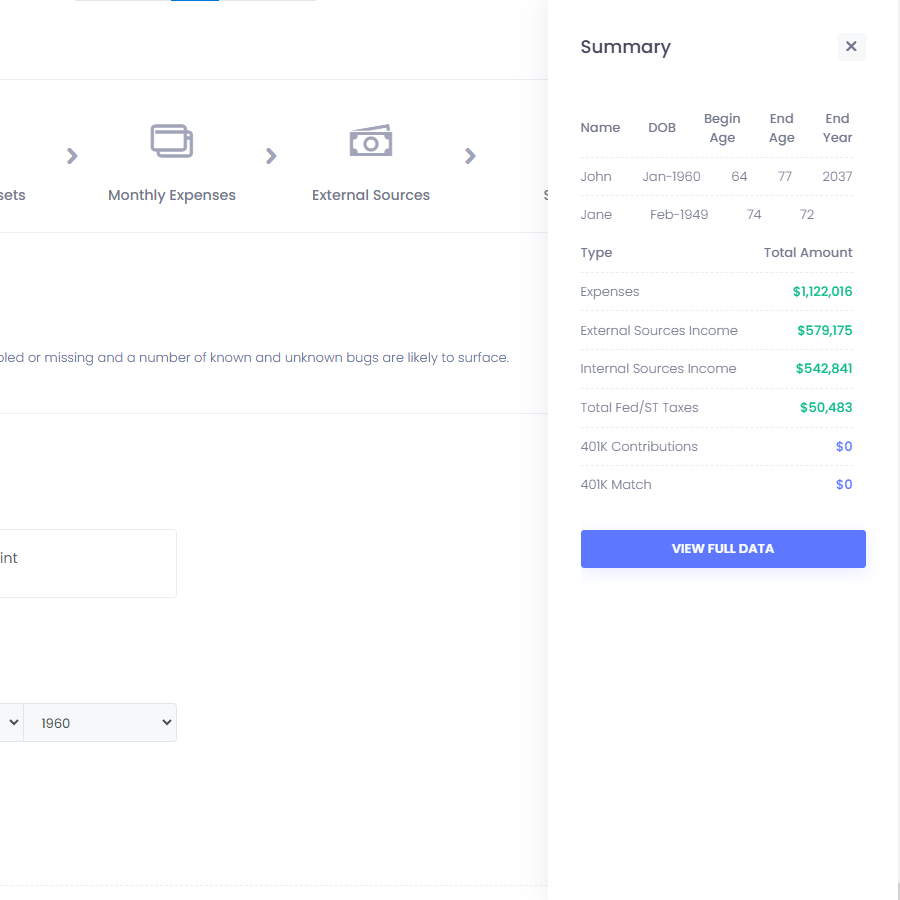Click the chevron arrow after External Sources
The width and height of the screenshot is (900, 900).
[470, 156]
